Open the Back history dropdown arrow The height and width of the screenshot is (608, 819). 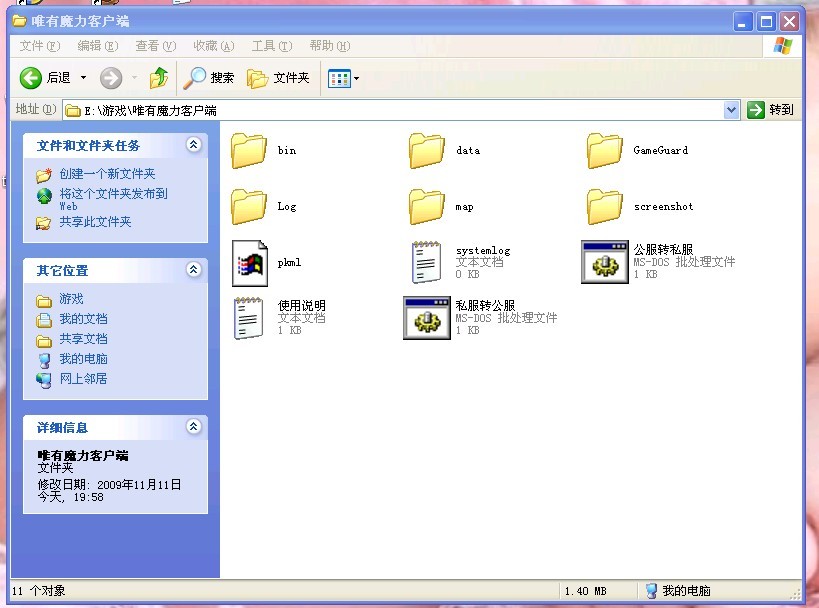(x=83, y=78)
